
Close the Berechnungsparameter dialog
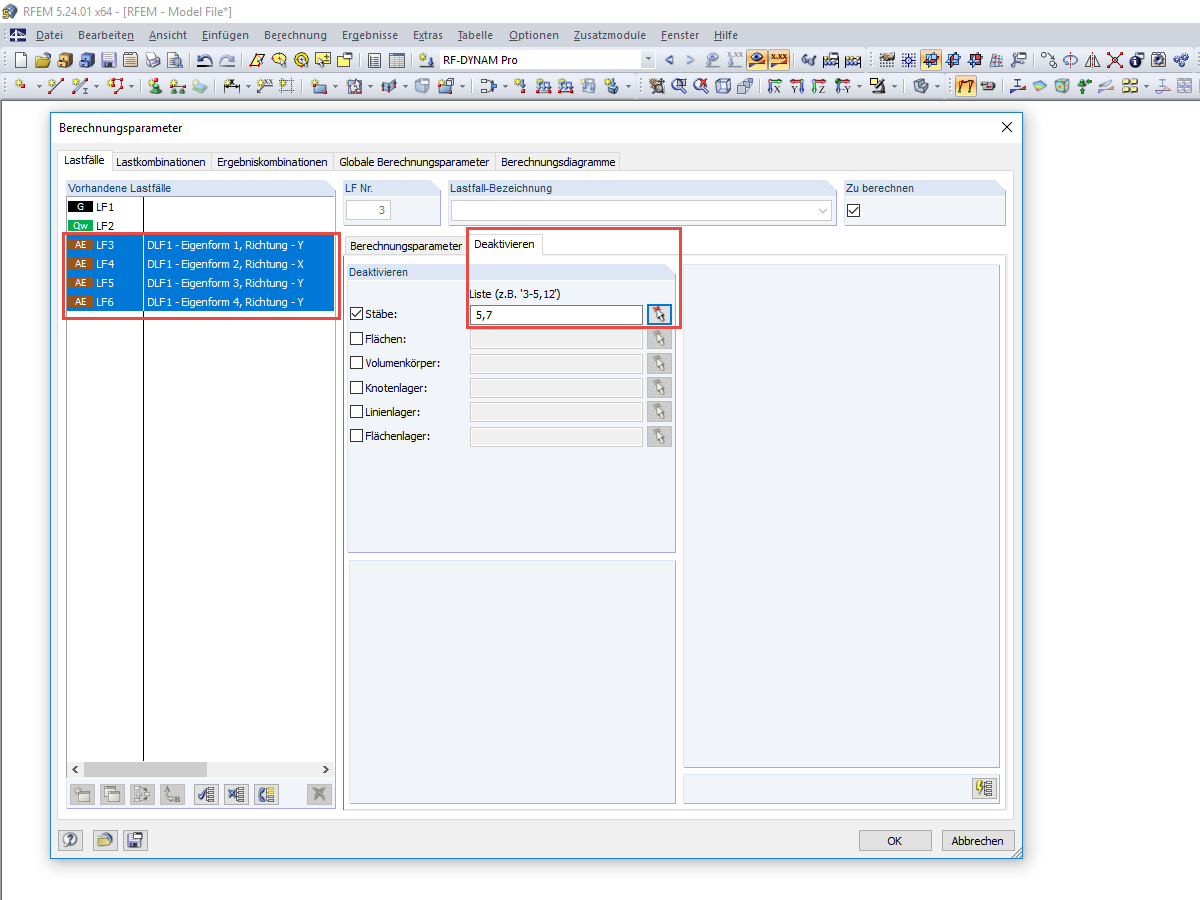(1006, 128)
